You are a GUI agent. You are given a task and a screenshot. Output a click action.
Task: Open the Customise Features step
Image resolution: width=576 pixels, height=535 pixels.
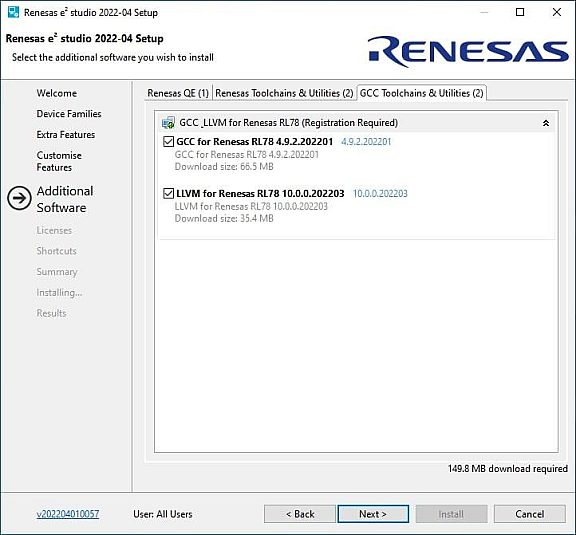pyautogui.click(x=59, y=161)
